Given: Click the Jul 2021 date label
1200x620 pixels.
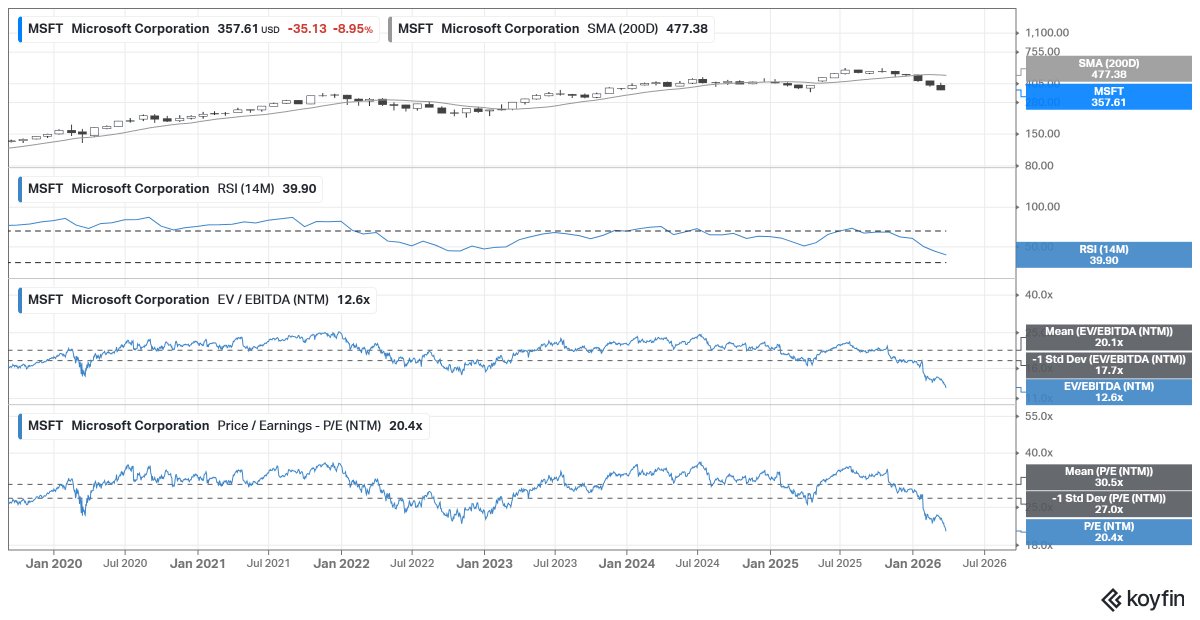Looking at the screenshot, I should (x=269, y=564).
